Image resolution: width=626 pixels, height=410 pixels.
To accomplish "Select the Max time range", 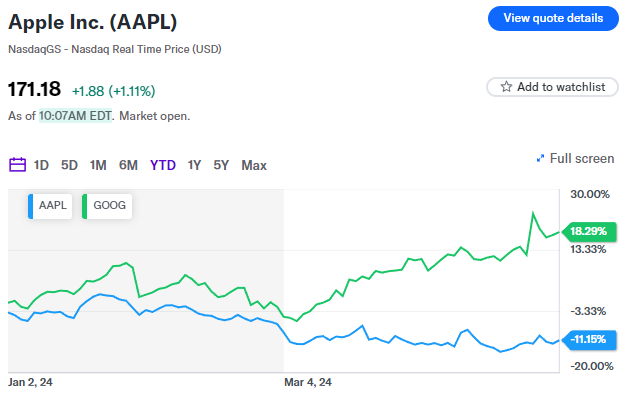I will click(x=254, y=165).
